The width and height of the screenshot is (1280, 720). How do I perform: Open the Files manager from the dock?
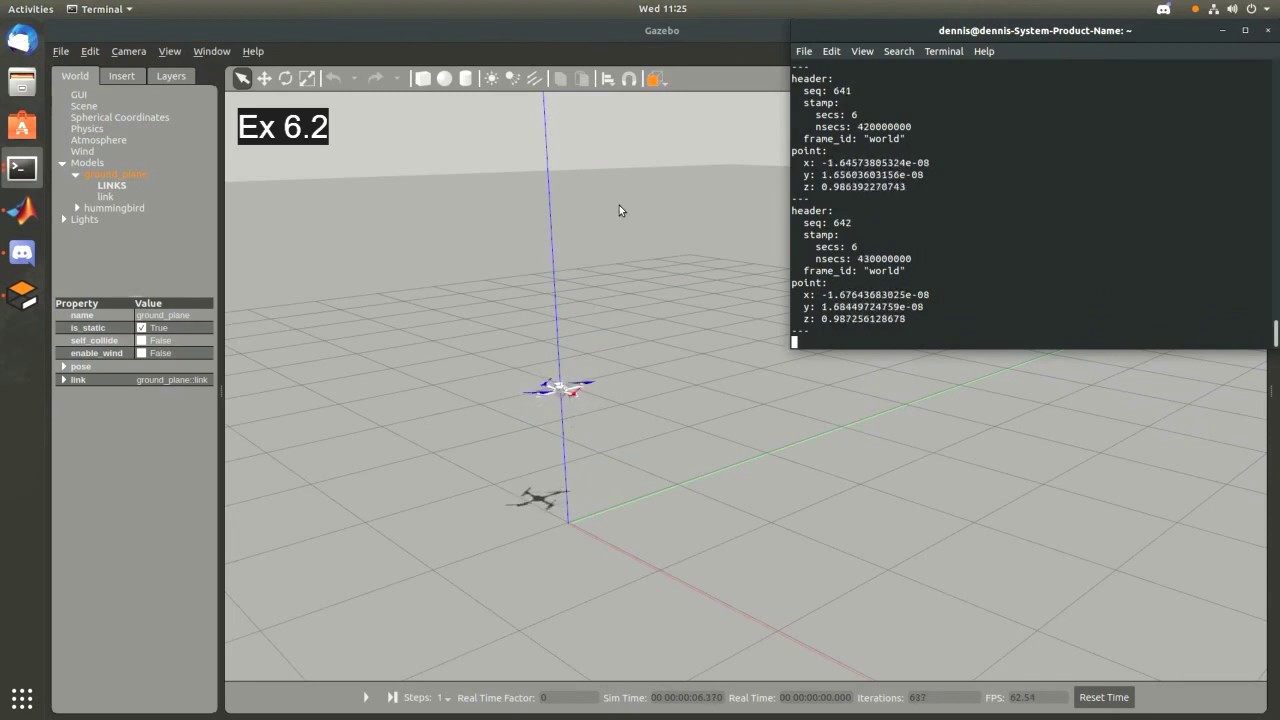pos(22,83)
